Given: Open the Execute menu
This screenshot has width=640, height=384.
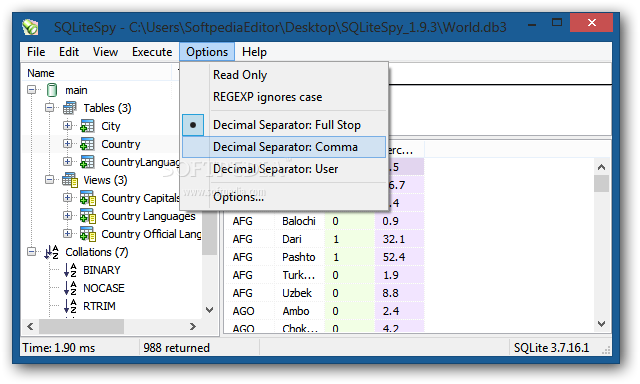Looking at the screenshot, I should tap(152, 52).
